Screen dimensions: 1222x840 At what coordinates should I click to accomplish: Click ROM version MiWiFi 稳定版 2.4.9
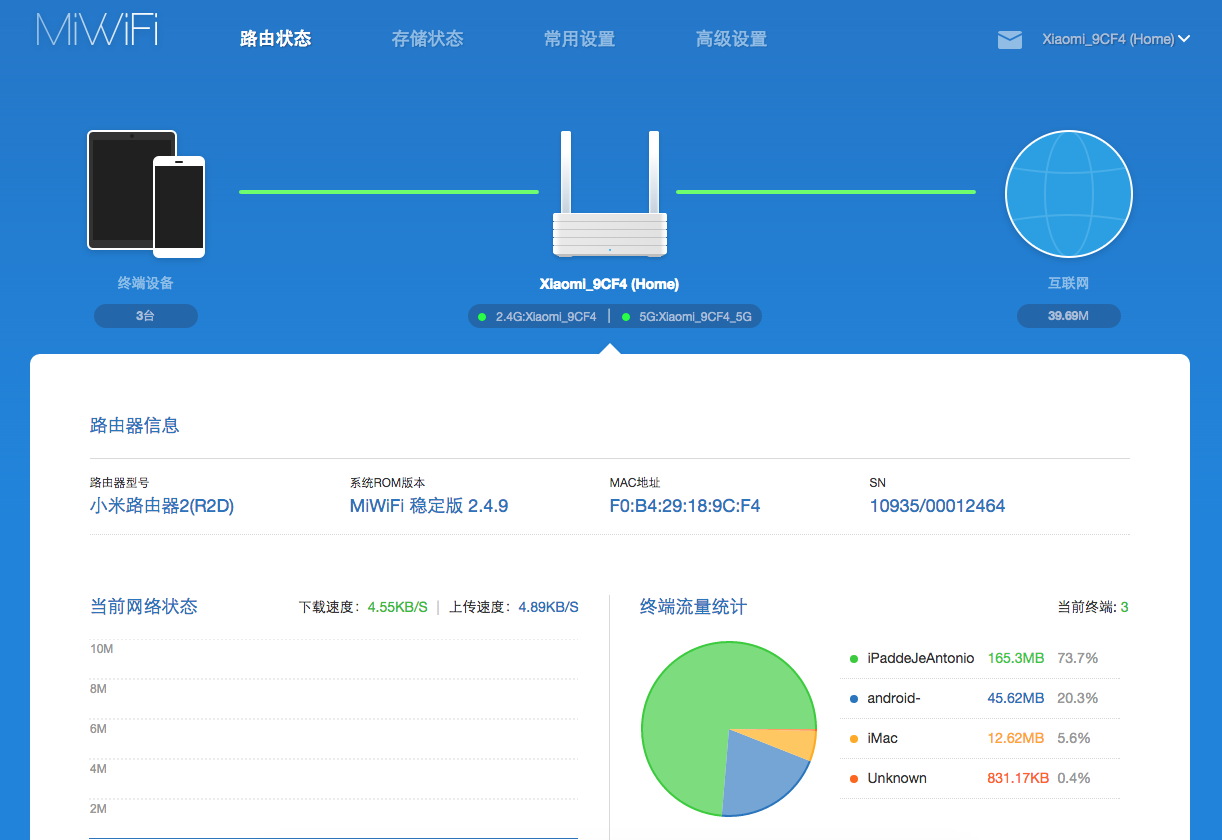tap(429, 506)
